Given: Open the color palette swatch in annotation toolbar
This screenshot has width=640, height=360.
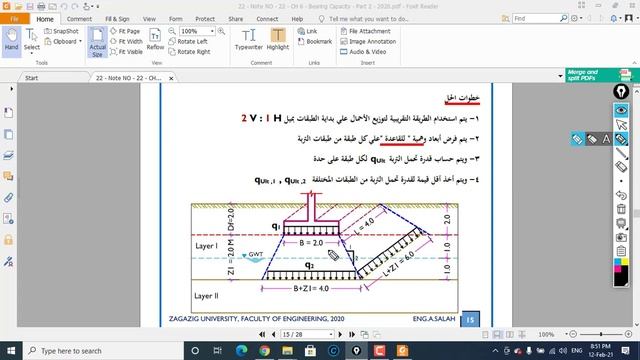Looking at the screenshot, I should click(621, 271).
